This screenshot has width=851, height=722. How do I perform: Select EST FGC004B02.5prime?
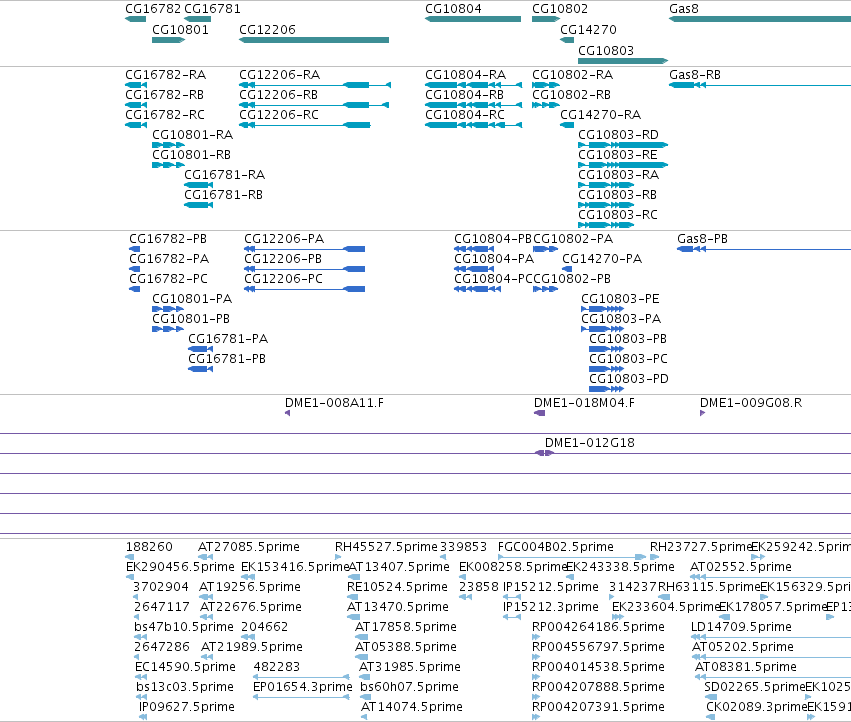(x=556, y=547)
